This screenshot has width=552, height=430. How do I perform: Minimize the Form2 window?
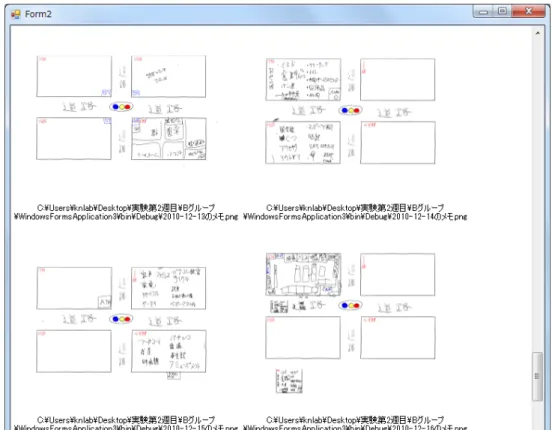484,11
